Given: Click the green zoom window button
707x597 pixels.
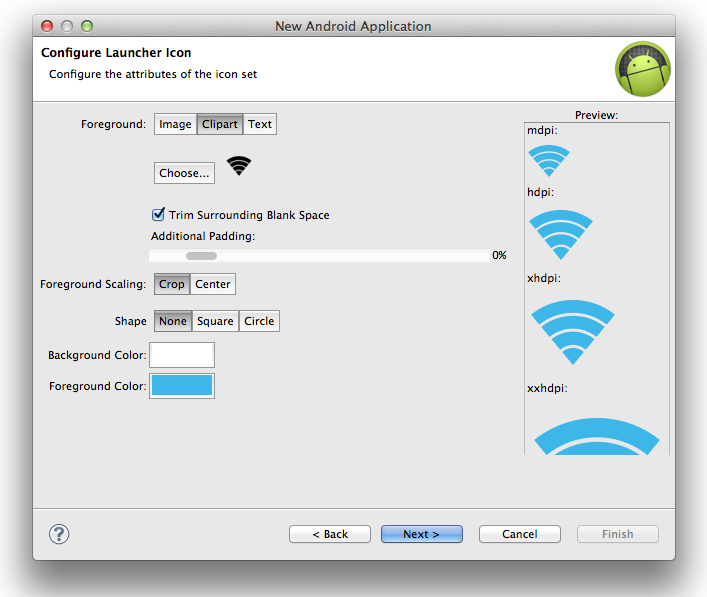Looking at the screenshot, I should click(87, 26).
